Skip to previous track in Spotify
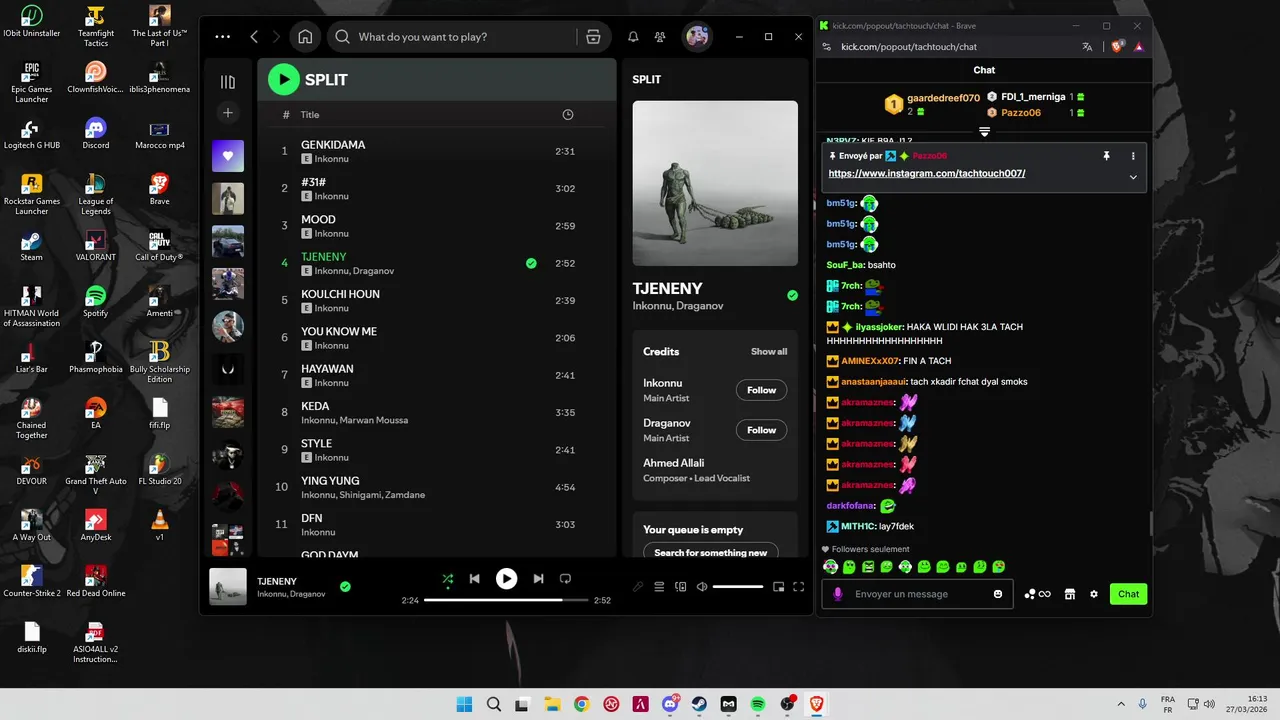The width and height of the screenshot is (1280, 720). [475, 578]
